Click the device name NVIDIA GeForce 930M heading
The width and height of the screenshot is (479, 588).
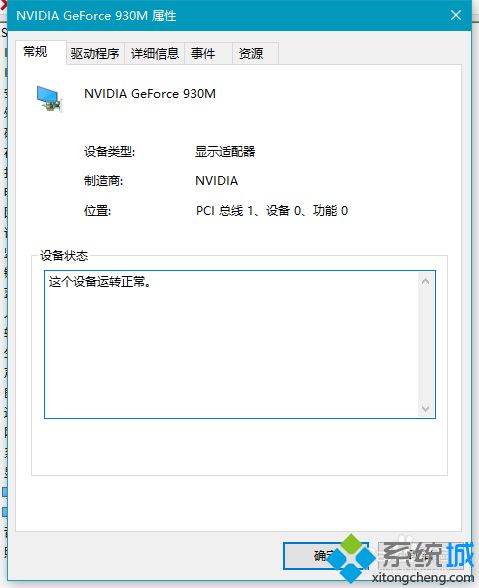coord(150,94)
